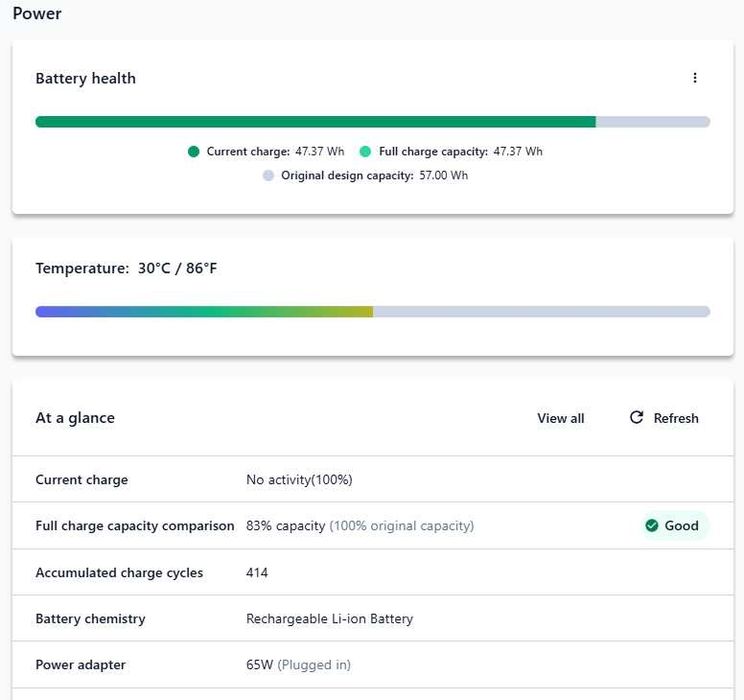
Task: Click the Battery health card title
Action: point(85,78)
